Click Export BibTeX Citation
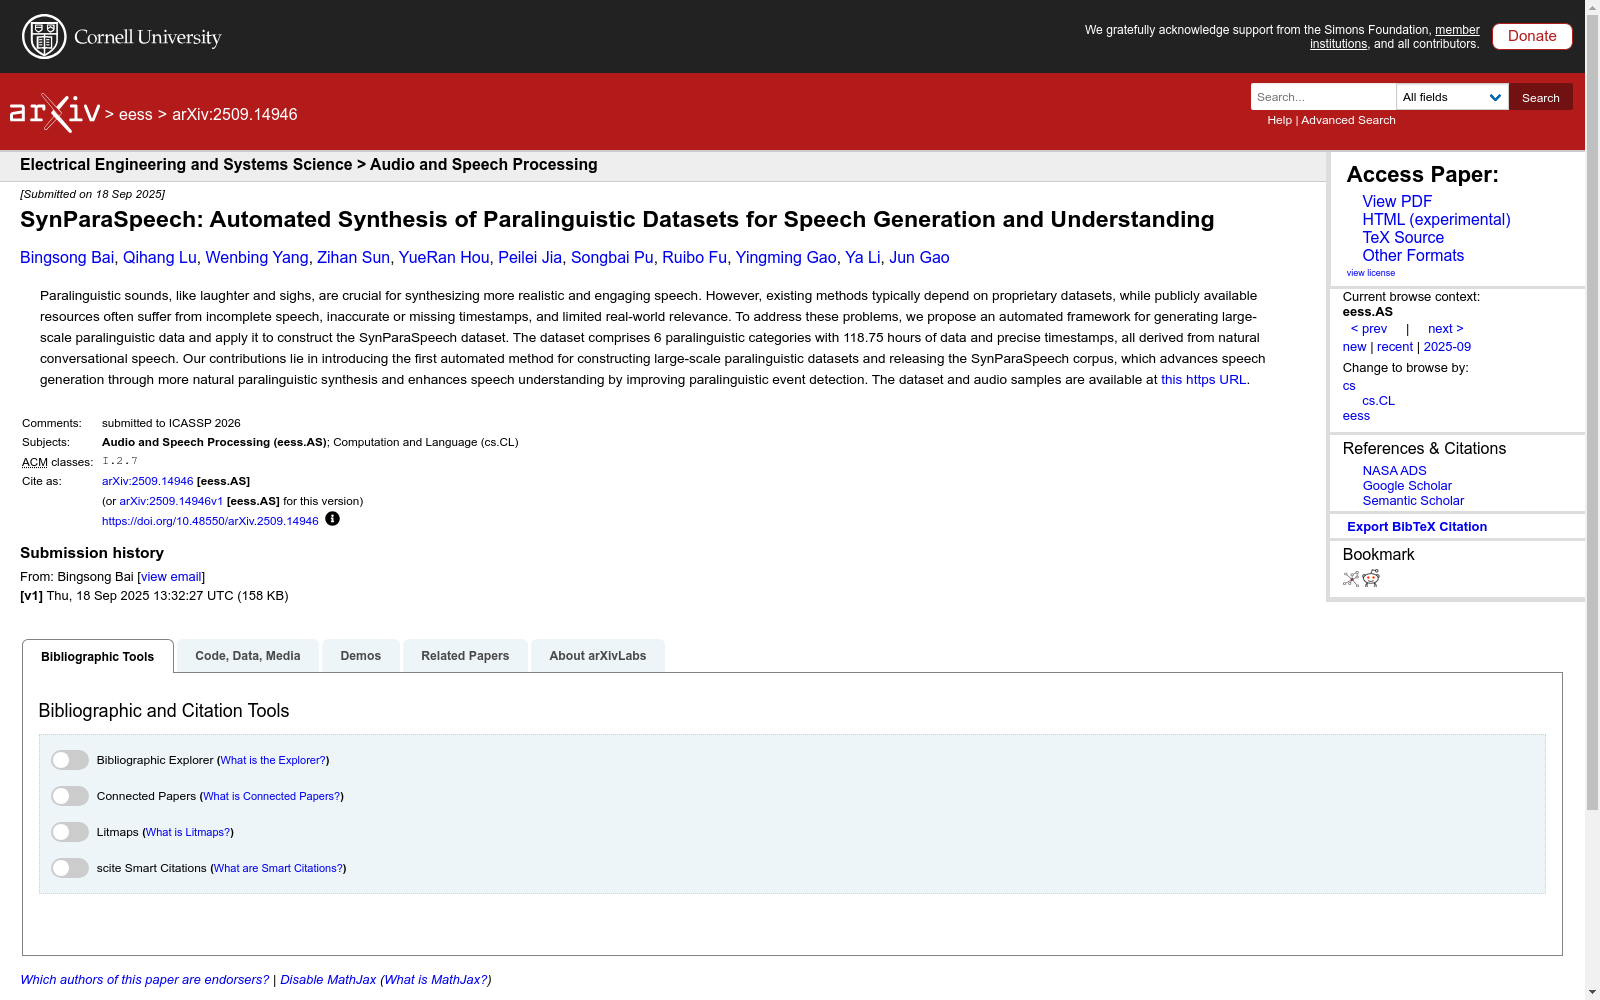The width and height of the screenshot is (1600, 1000). [1417, 527]
